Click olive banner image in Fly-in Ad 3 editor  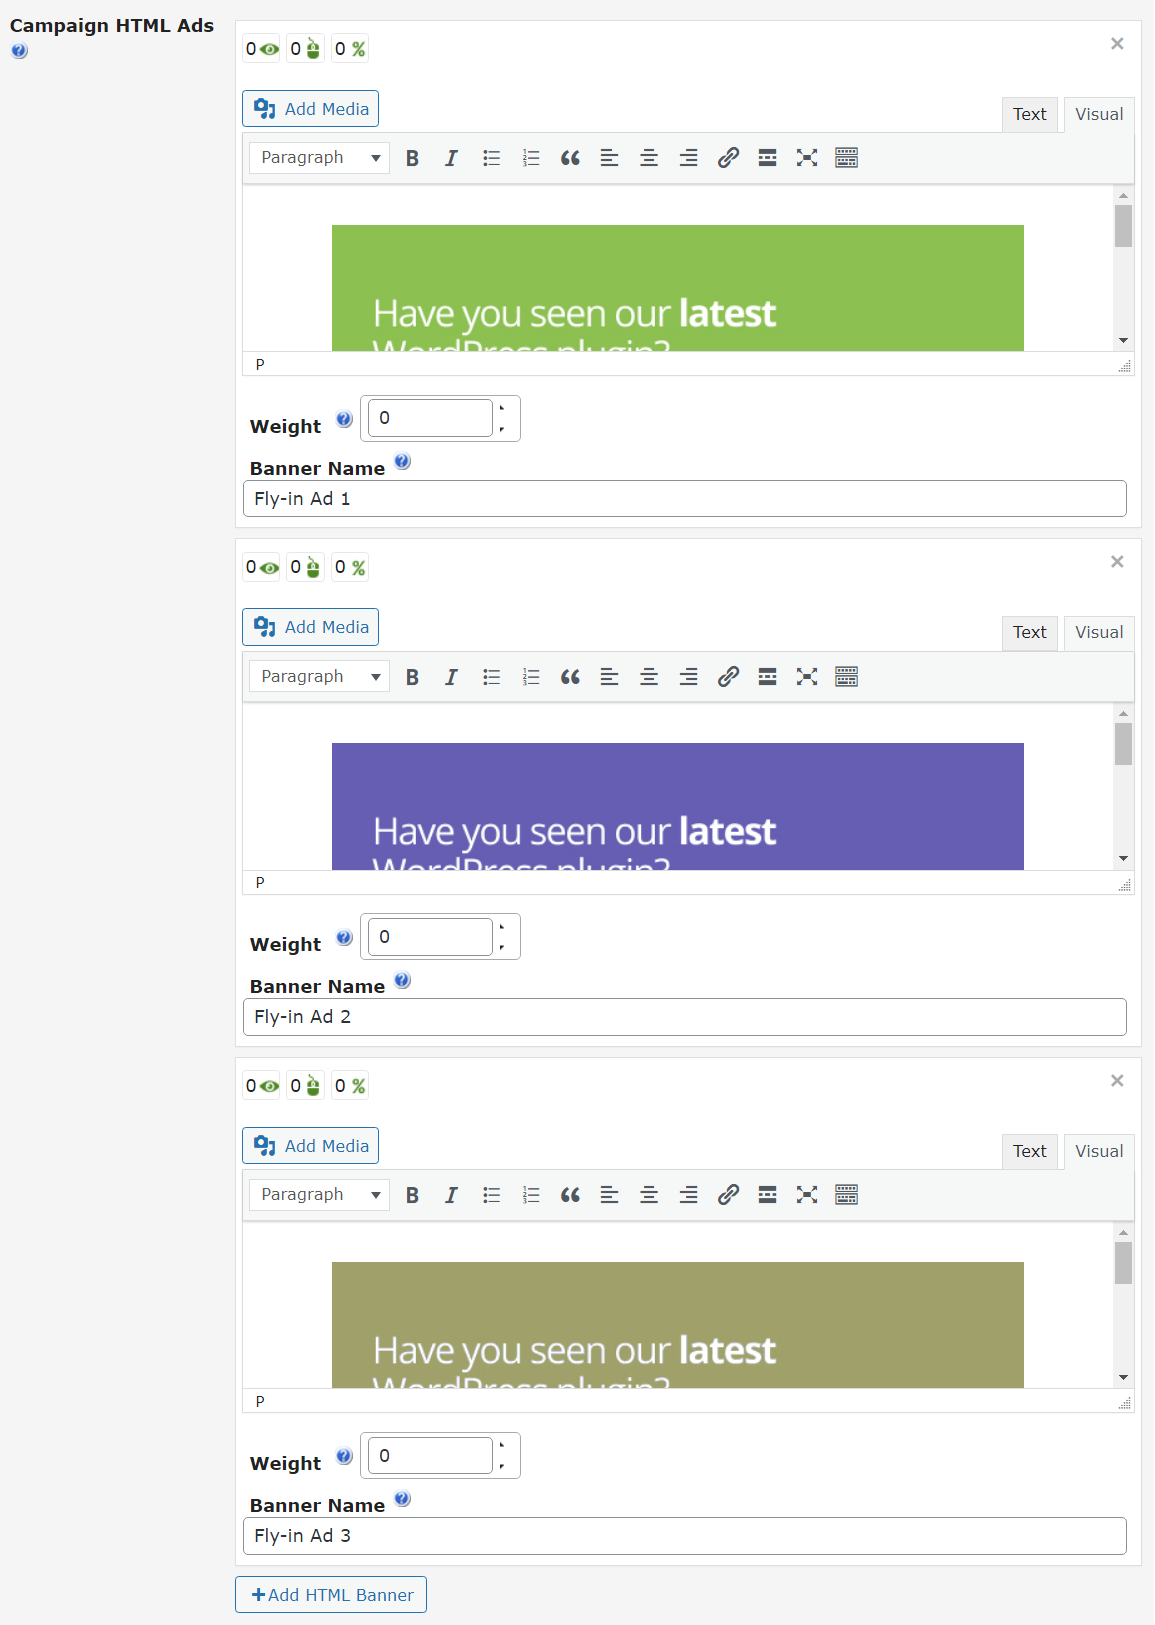tap(678, 1325)
